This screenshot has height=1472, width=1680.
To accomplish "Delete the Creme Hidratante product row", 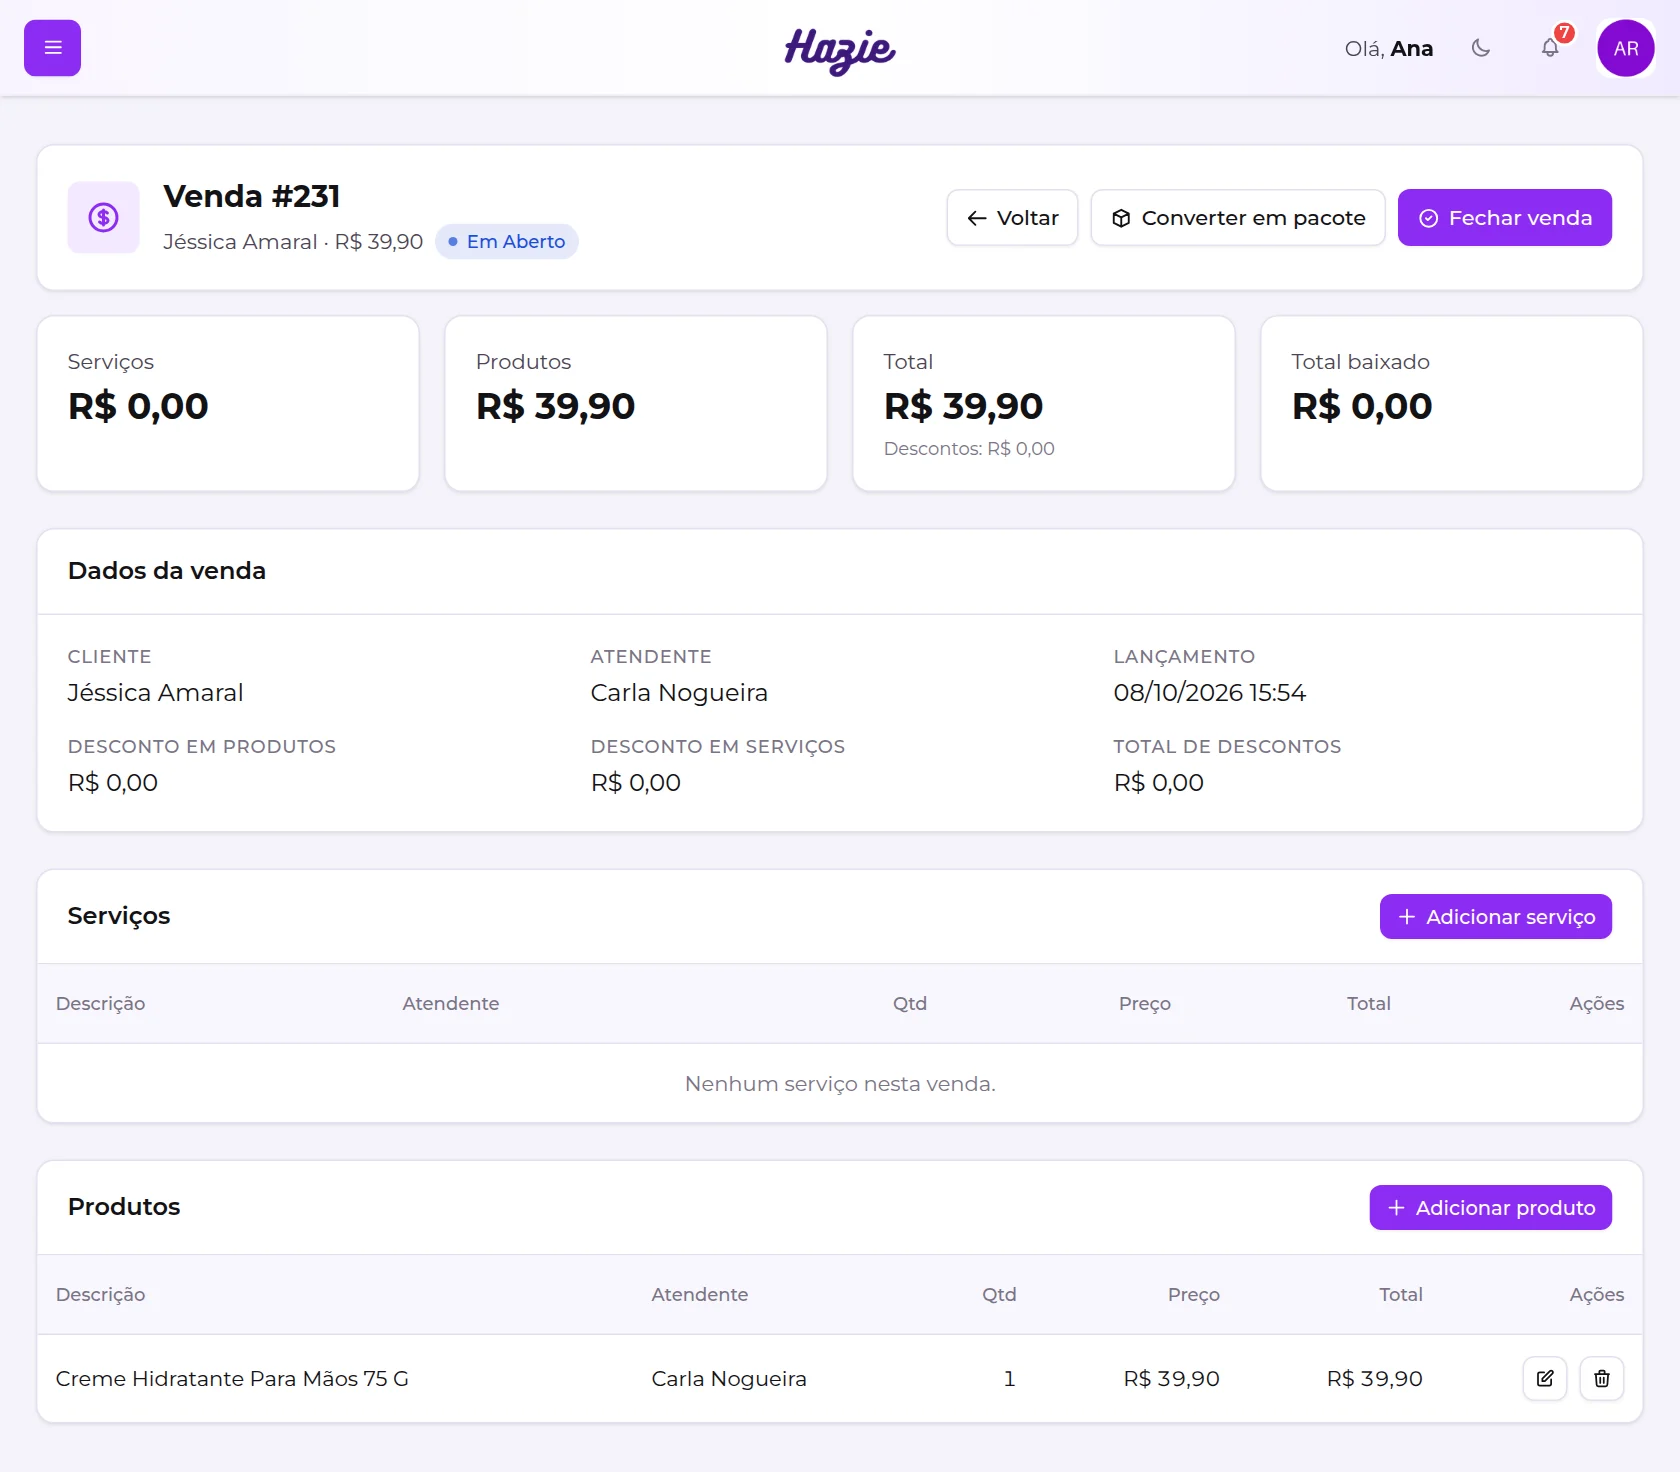I will click(1602, 1379).
